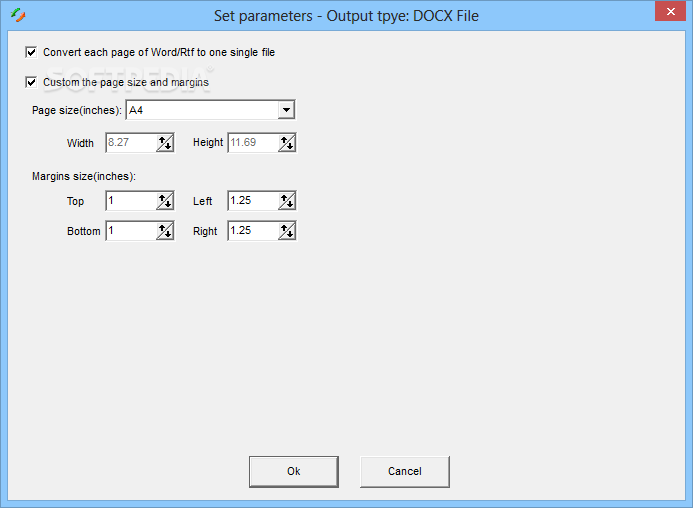This screenshot has height=508, width=693.
Task: Click the Page size A4 combo box
Action: 210,110
